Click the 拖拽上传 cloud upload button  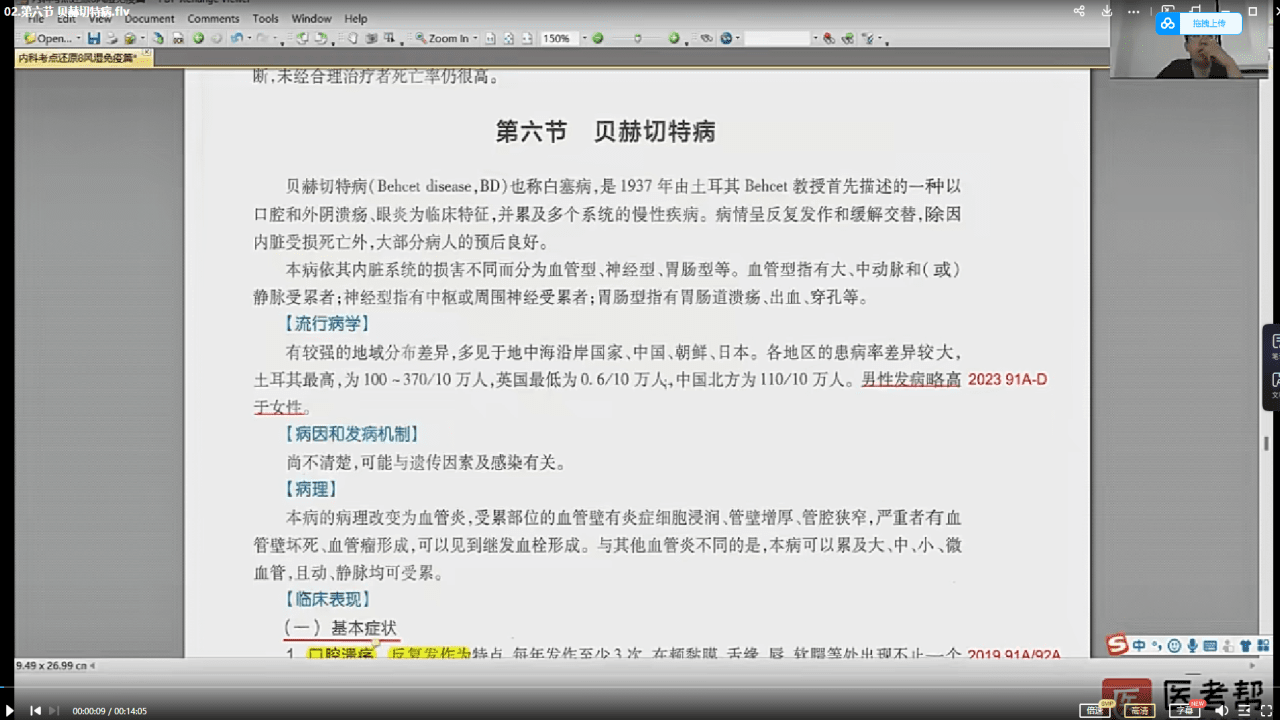1200,23
